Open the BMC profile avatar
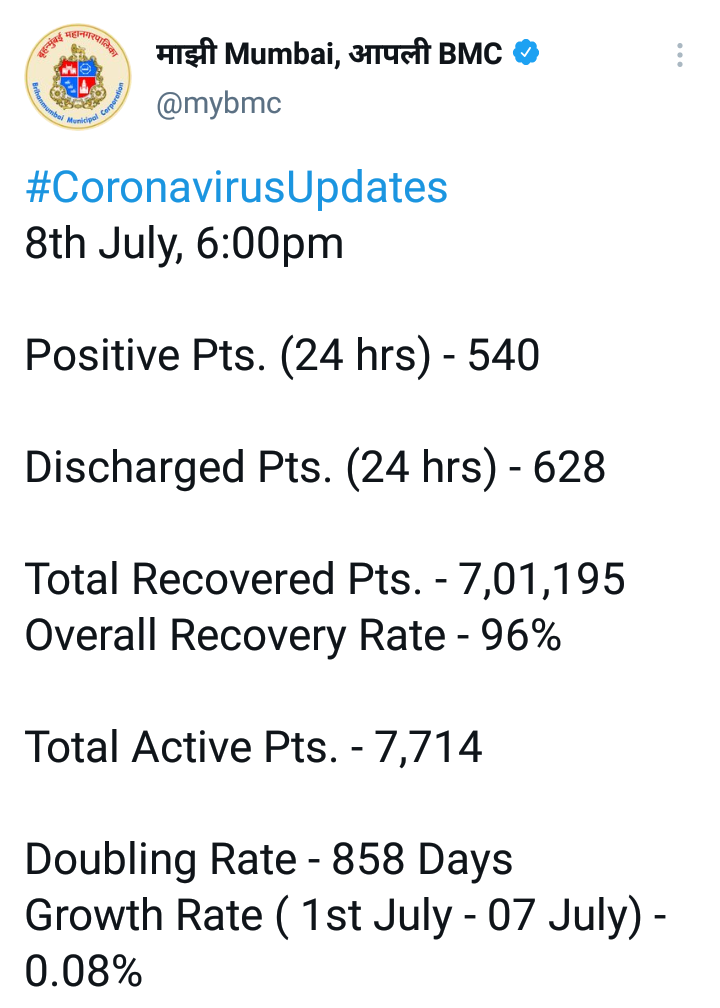 coord(78,79)
